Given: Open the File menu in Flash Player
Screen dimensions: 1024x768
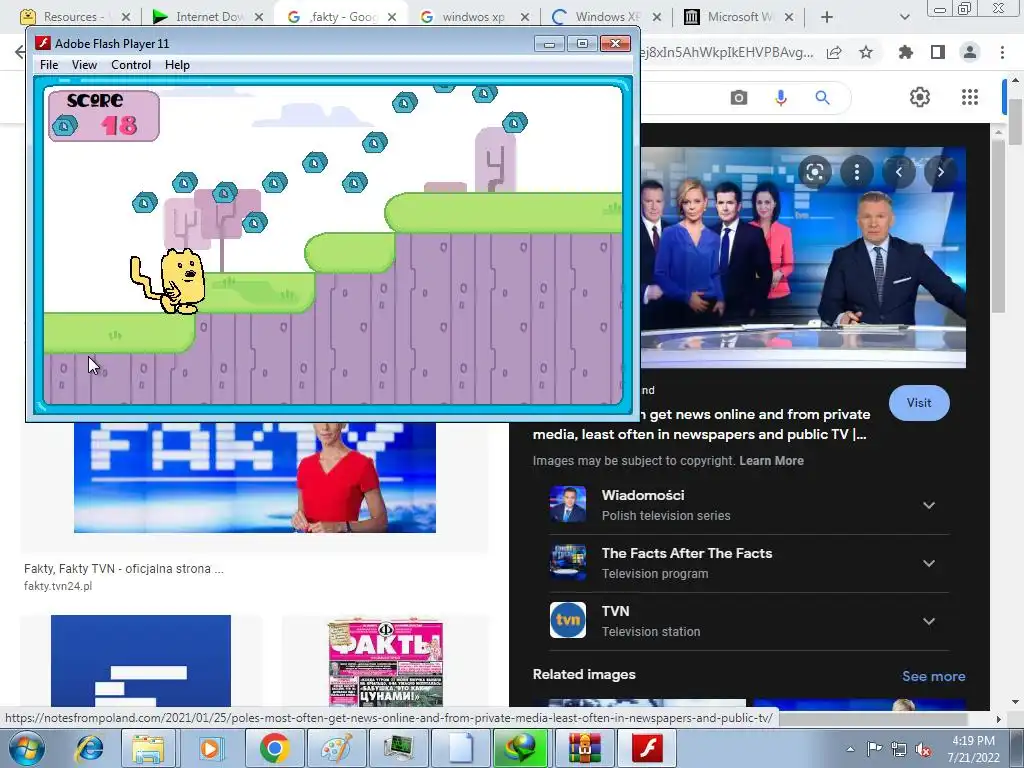Looking at the screenshot, I should [x=49, y=65].
